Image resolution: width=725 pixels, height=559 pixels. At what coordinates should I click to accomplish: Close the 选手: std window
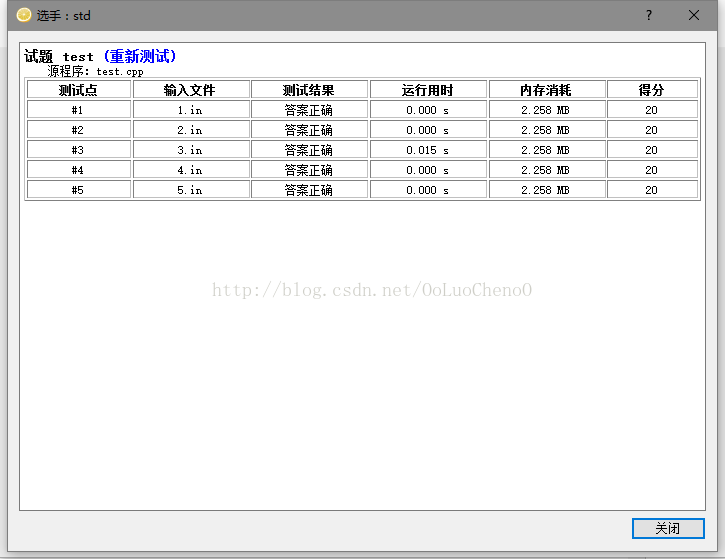pyautogui.click(x=694, y=15)
